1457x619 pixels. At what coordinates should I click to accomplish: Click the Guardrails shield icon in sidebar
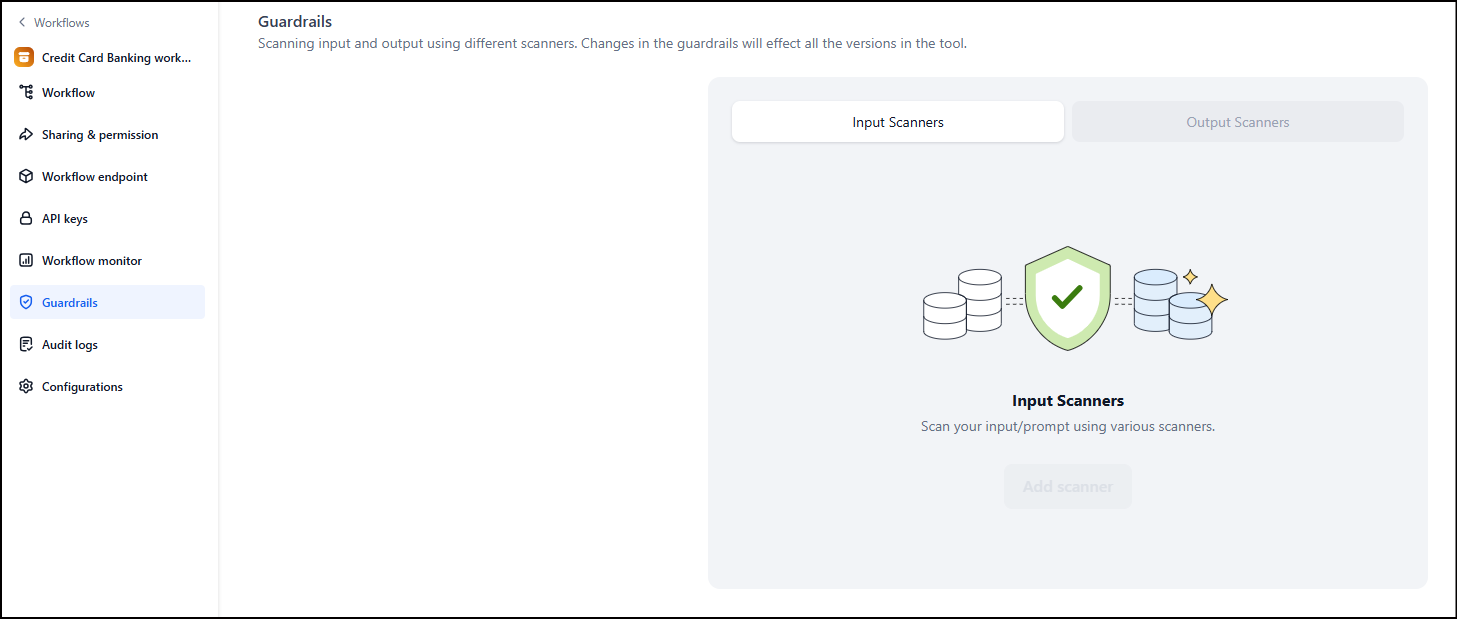[26, 303]
